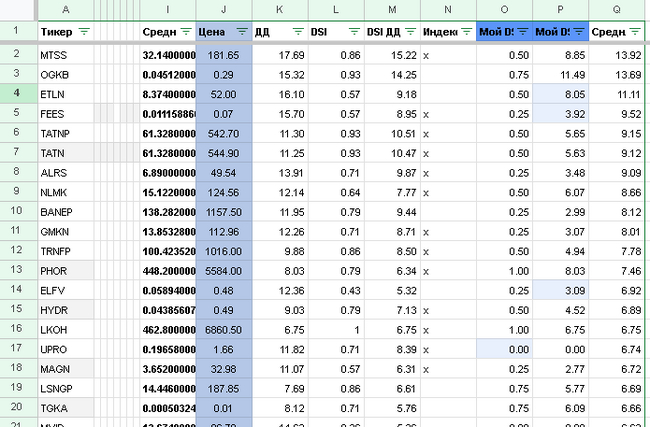
Task: Open filter in column P header
Action: click(579, 32)
